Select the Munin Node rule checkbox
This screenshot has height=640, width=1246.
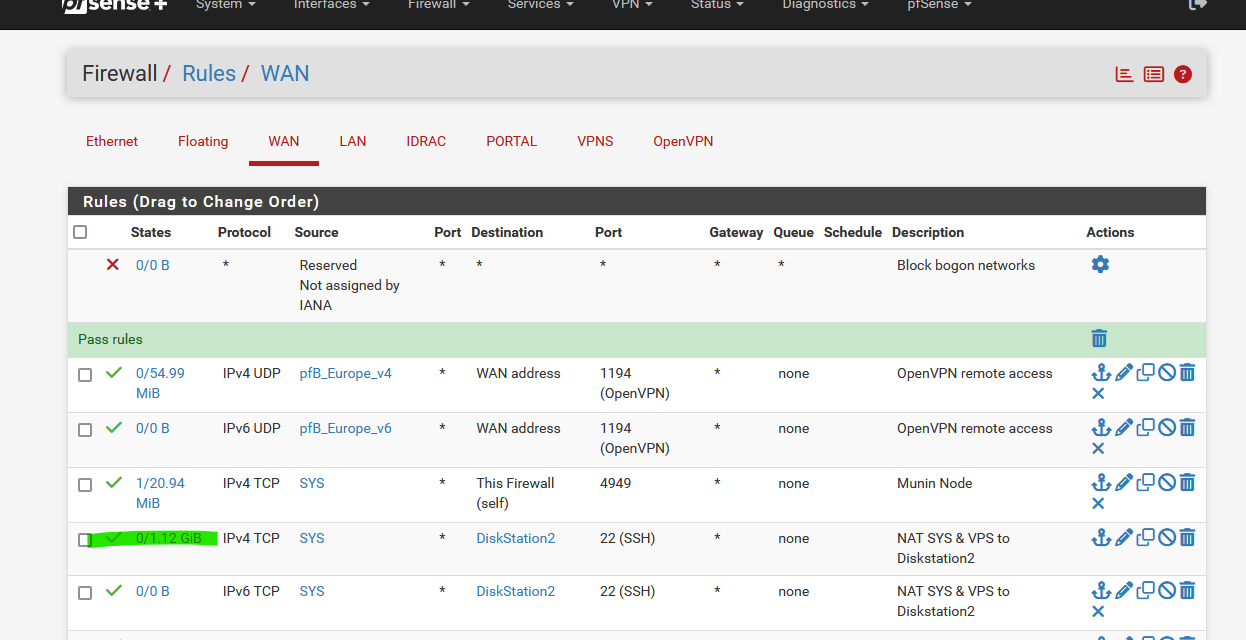coord(85,485)
